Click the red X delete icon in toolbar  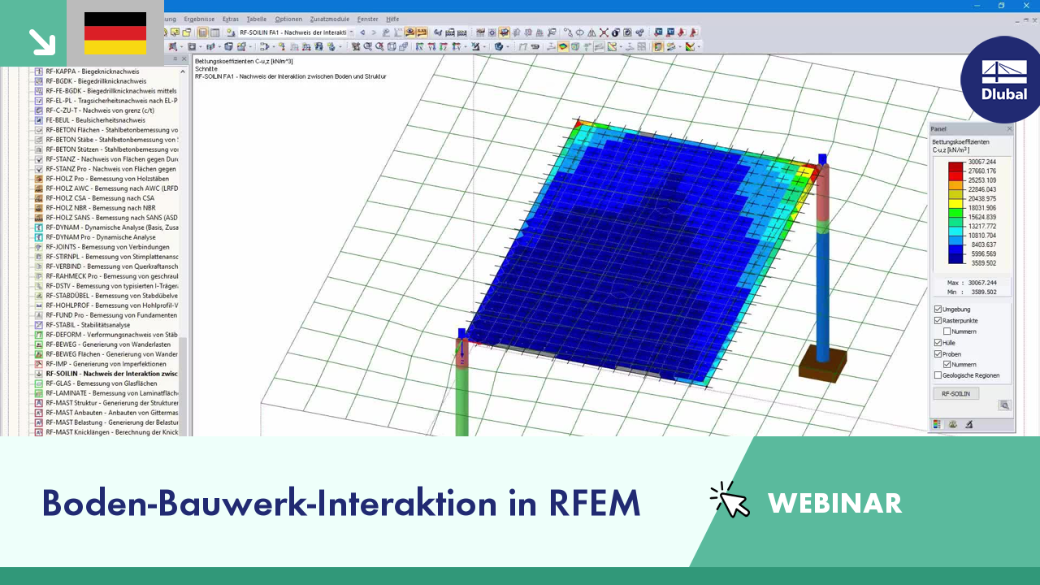[x=604, y=32]
